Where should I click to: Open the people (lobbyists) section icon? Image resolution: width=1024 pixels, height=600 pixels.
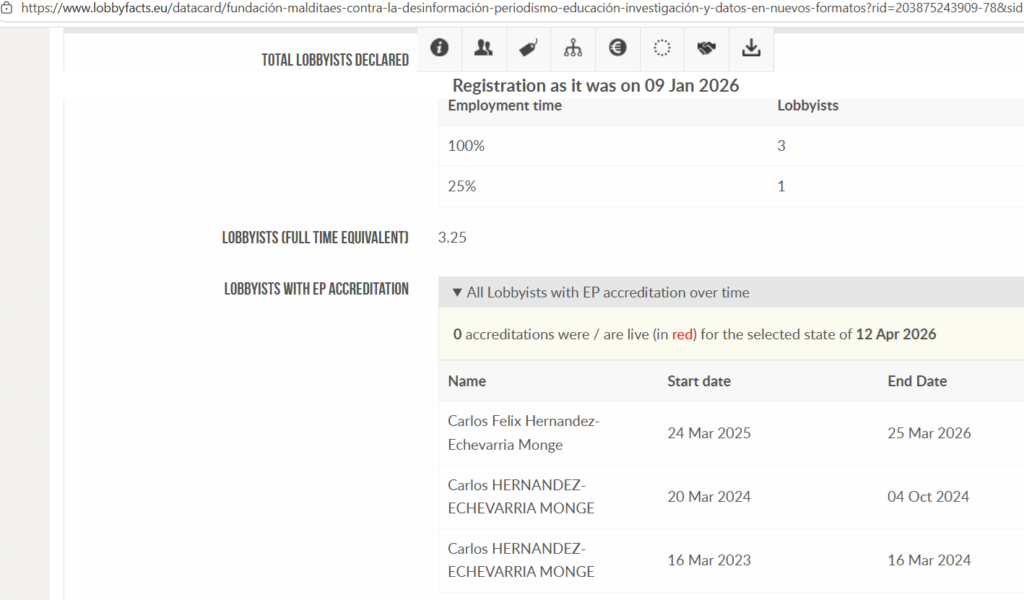pyautogui.click(x=484, y=48)
